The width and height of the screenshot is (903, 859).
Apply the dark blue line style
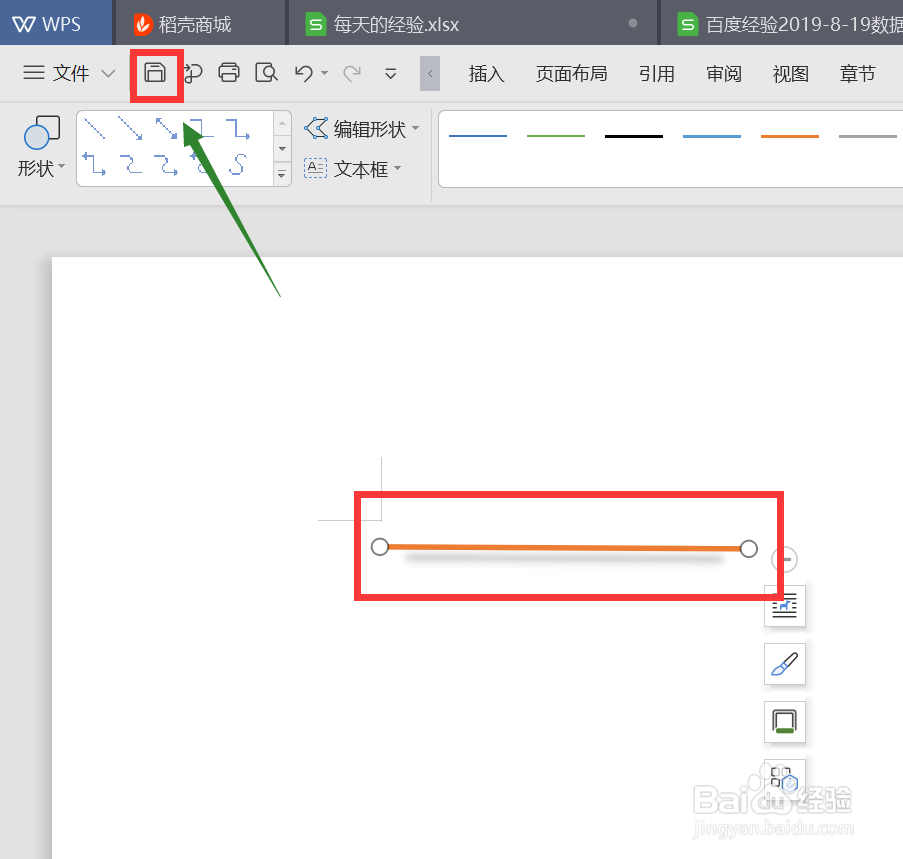point(478,136)
